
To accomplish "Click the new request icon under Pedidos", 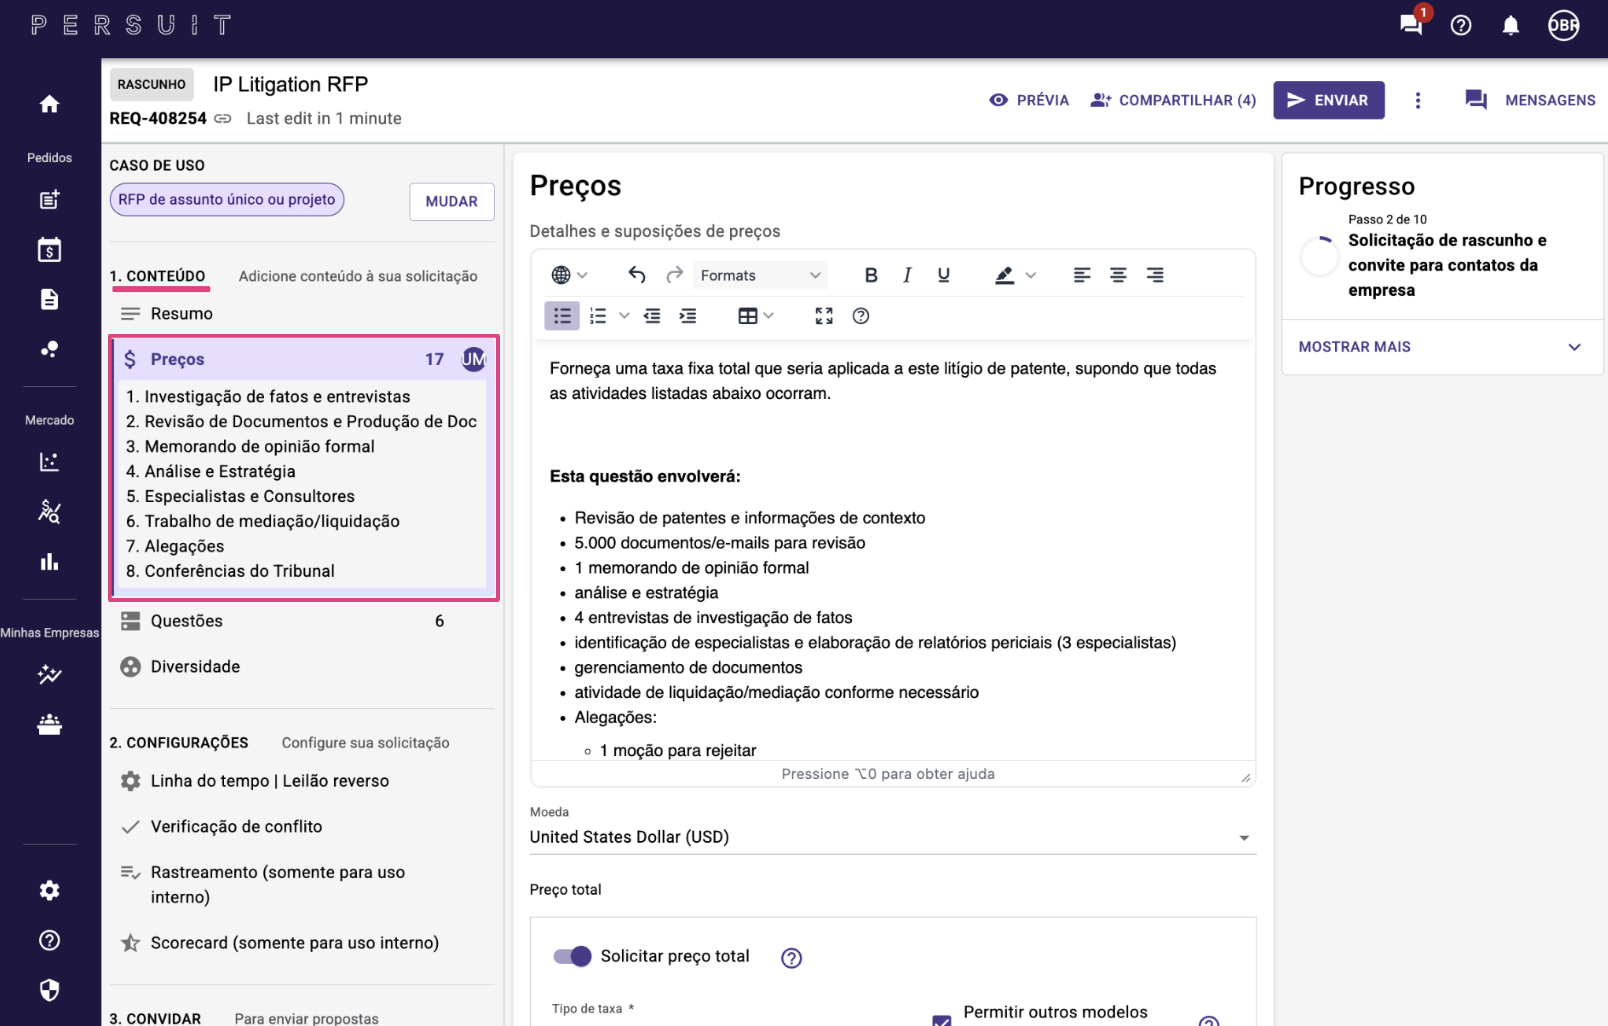I will click(x=49, y=200).
